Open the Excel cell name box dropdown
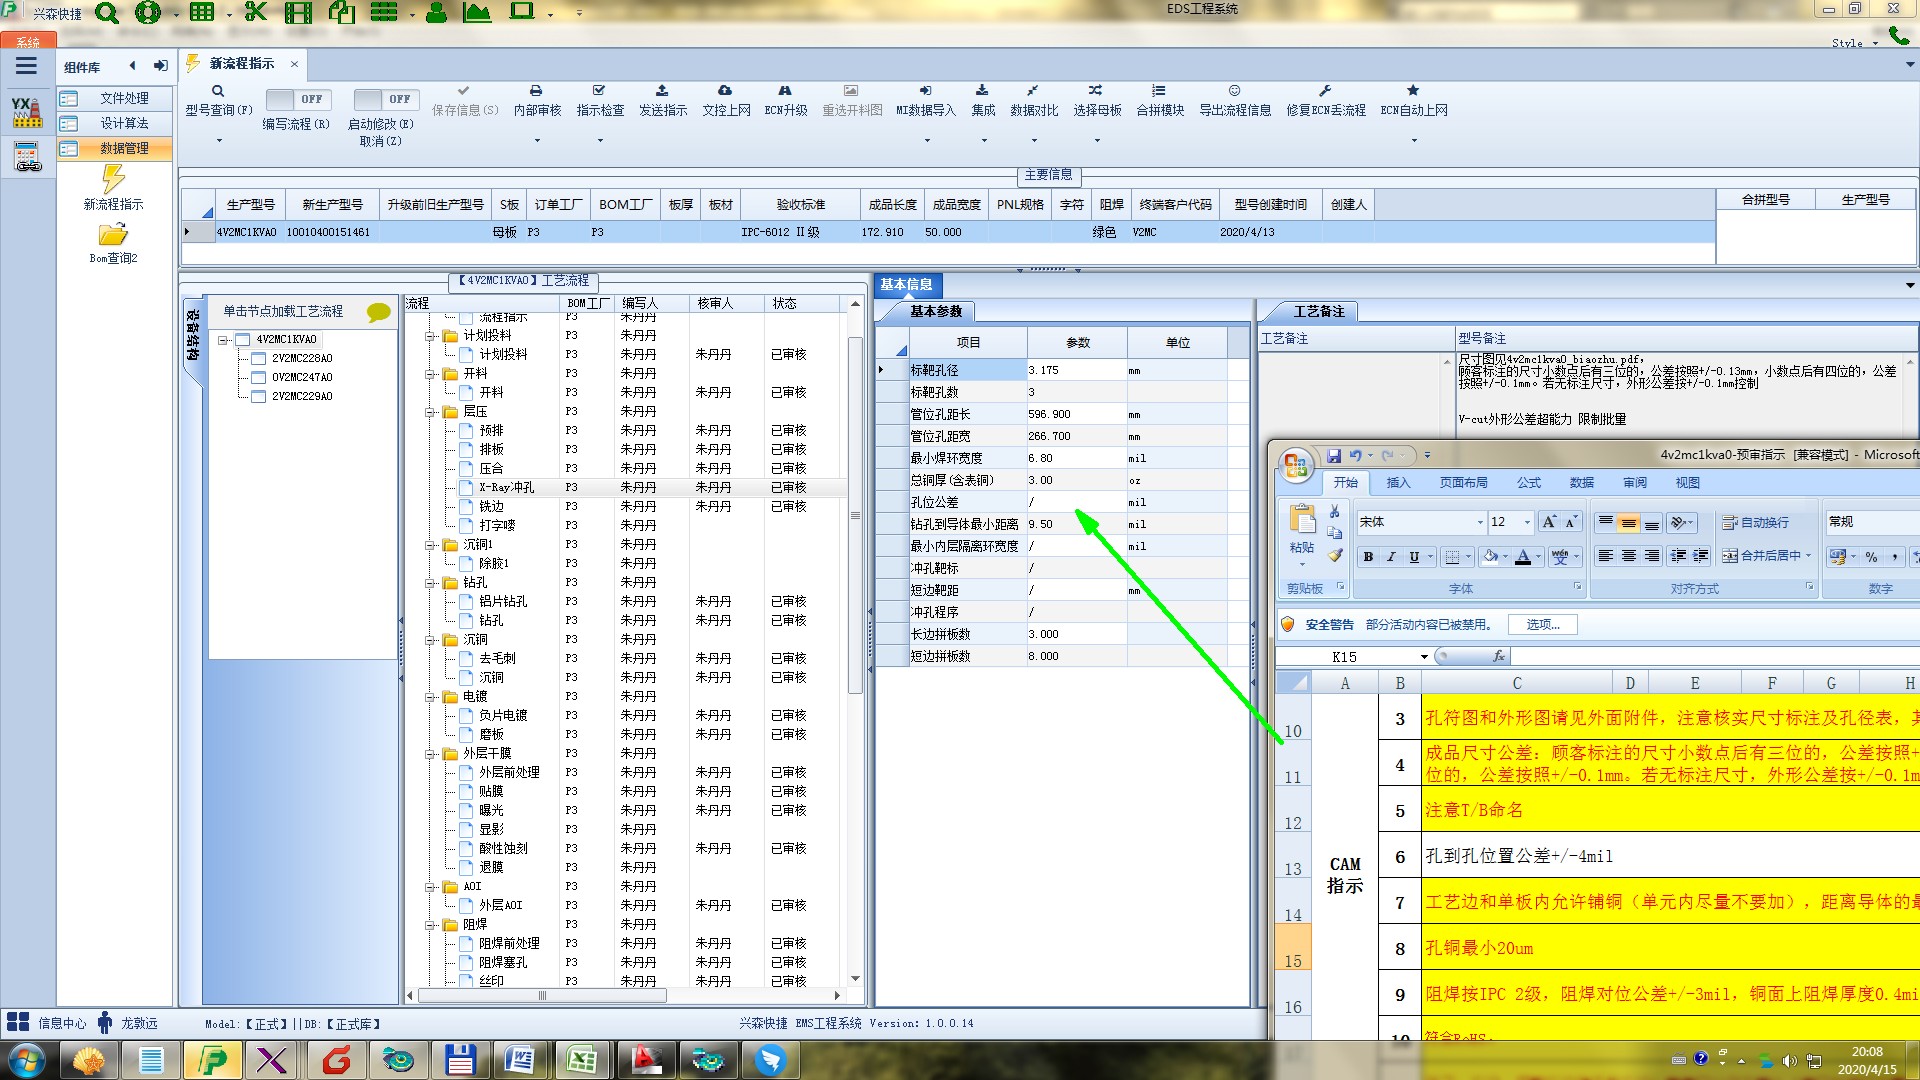 tap(1424, 657)
